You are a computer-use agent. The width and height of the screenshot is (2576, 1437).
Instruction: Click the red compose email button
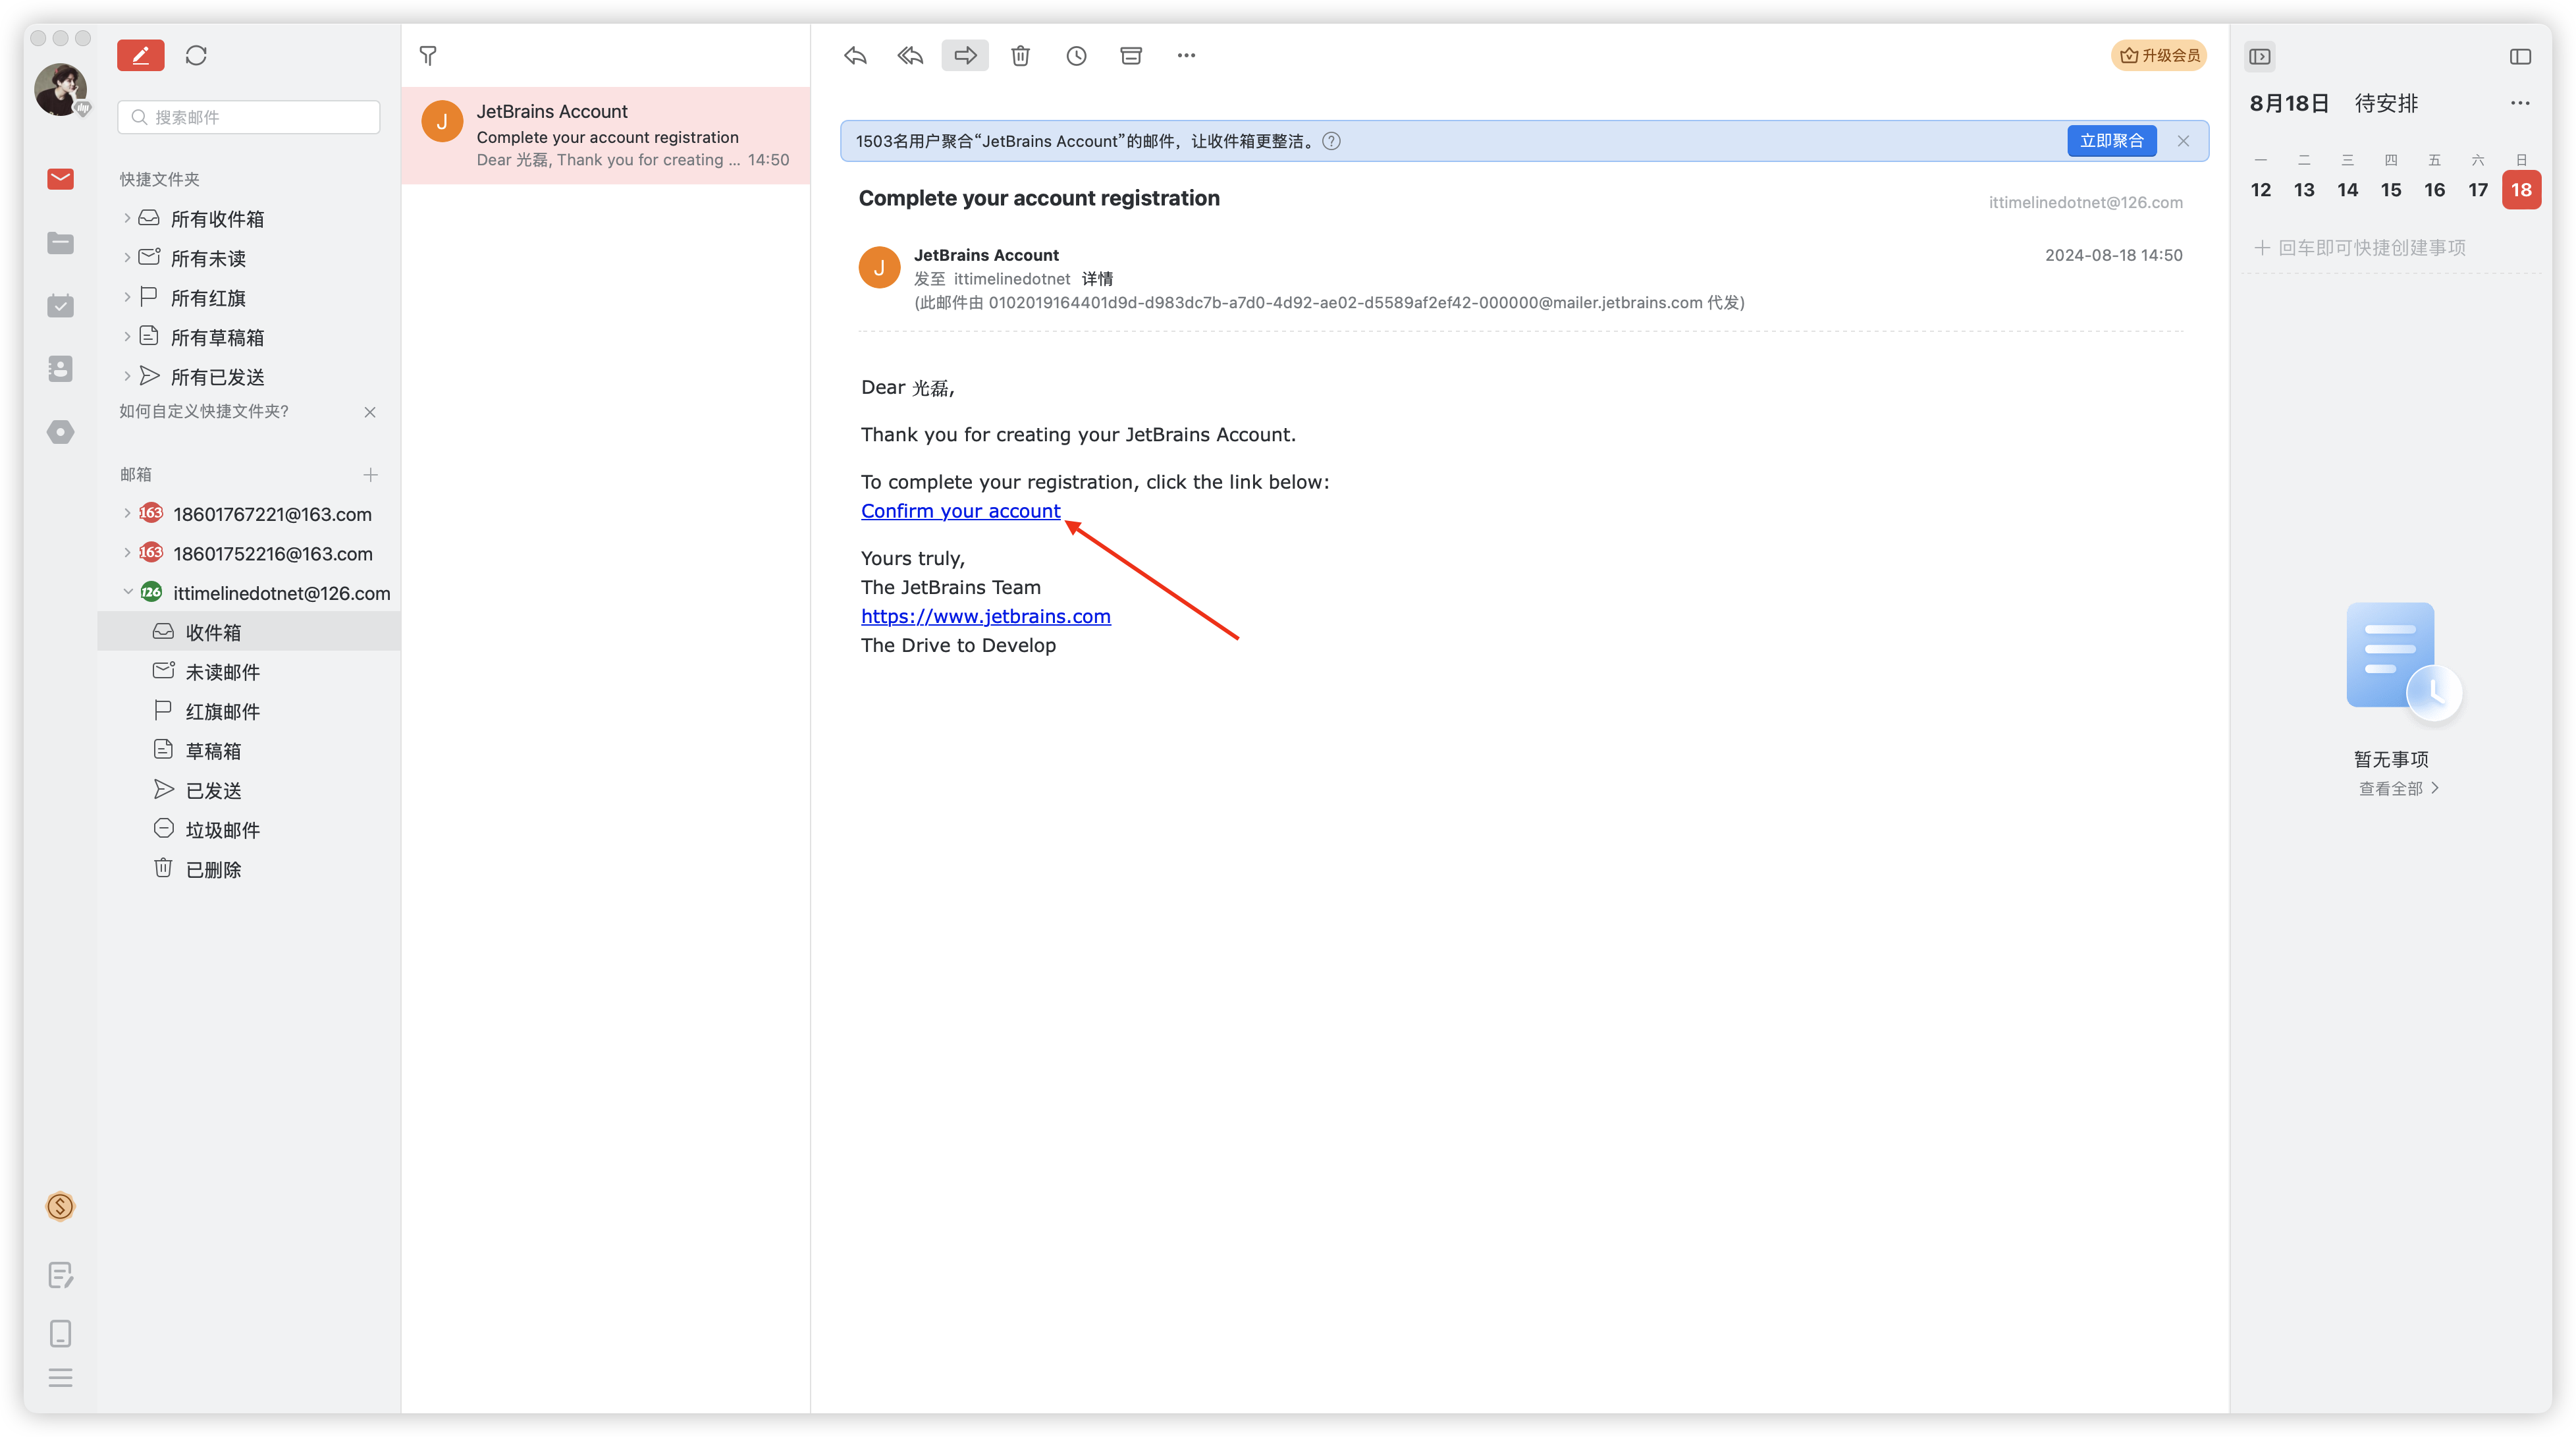click(140, 55)
